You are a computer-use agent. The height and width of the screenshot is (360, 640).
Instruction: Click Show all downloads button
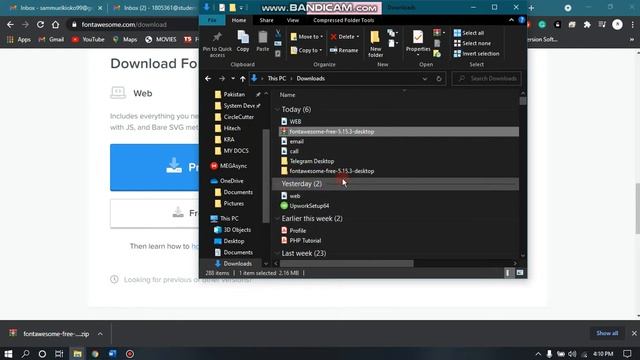pyautogui.click(x=607, y=333)
